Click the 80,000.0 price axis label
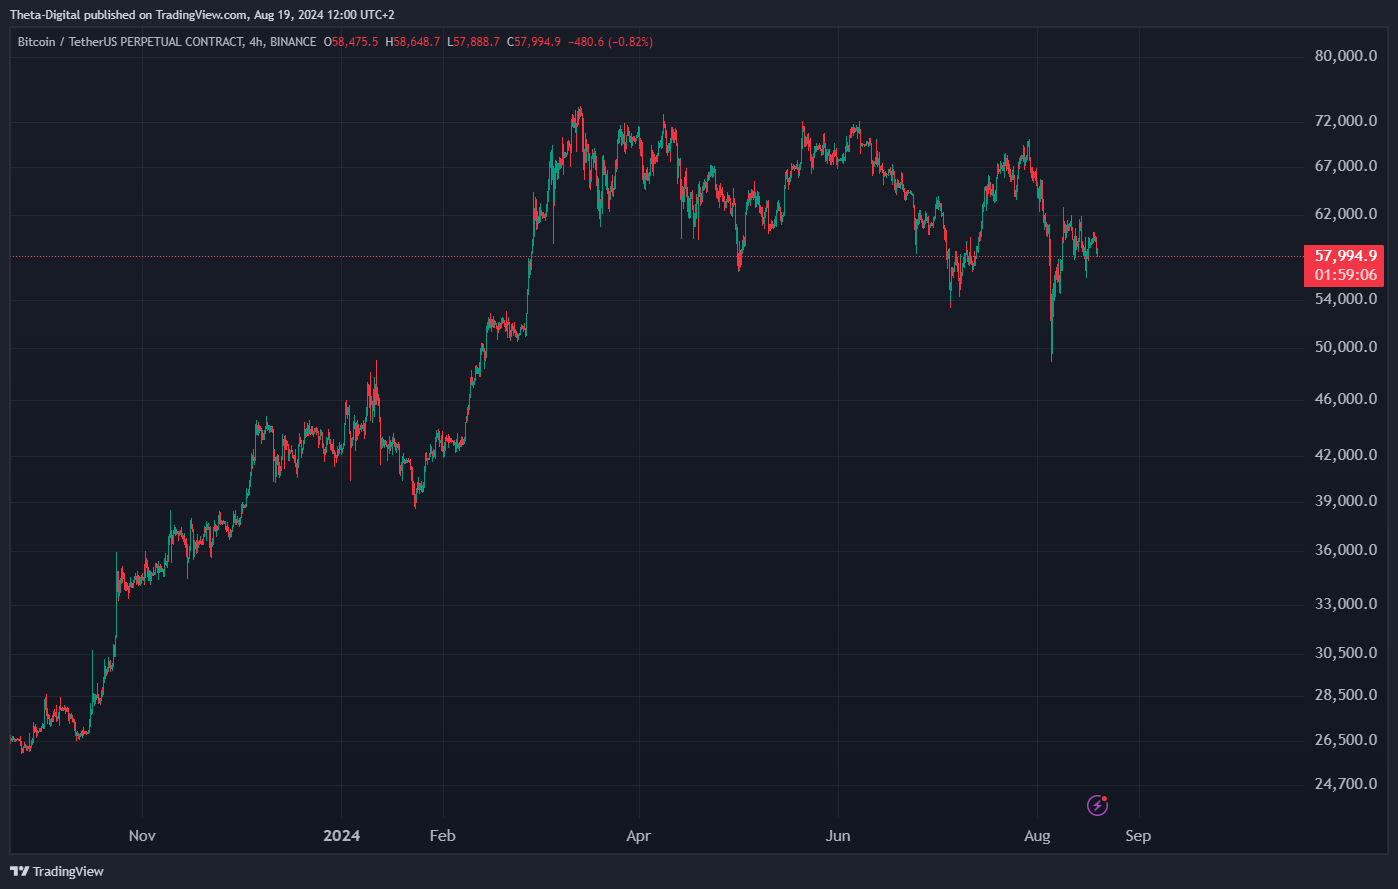The width and height of the screenshot is (1398, 889). coord(1347,56)
